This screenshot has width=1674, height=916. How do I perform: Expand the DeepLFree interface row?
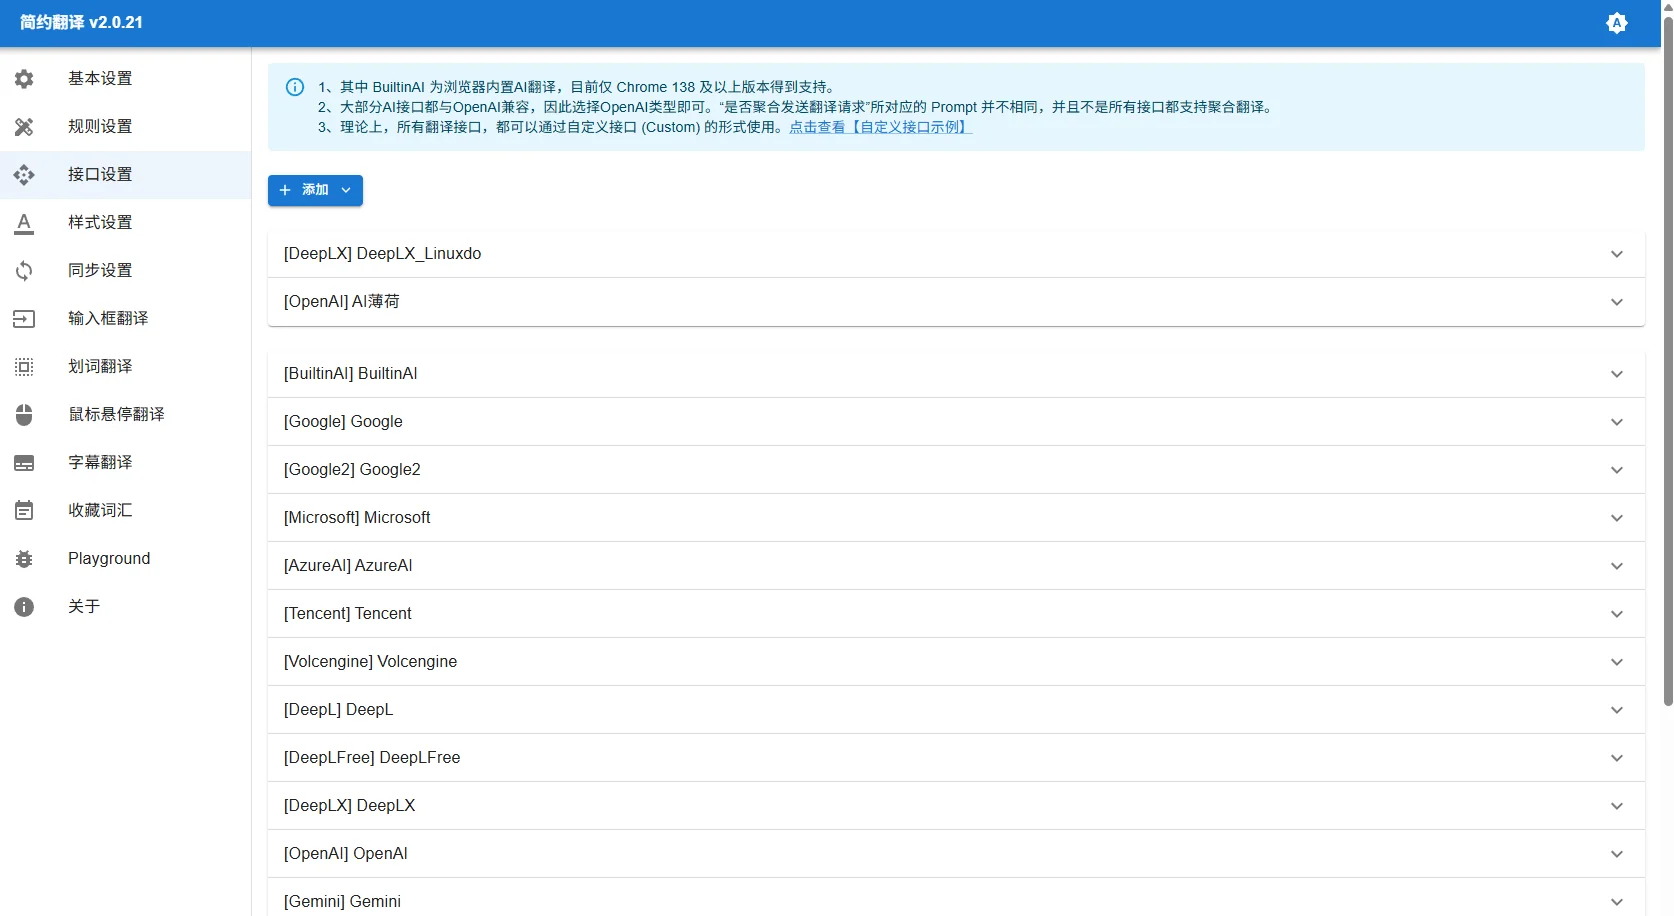click(x=956, y=758)
